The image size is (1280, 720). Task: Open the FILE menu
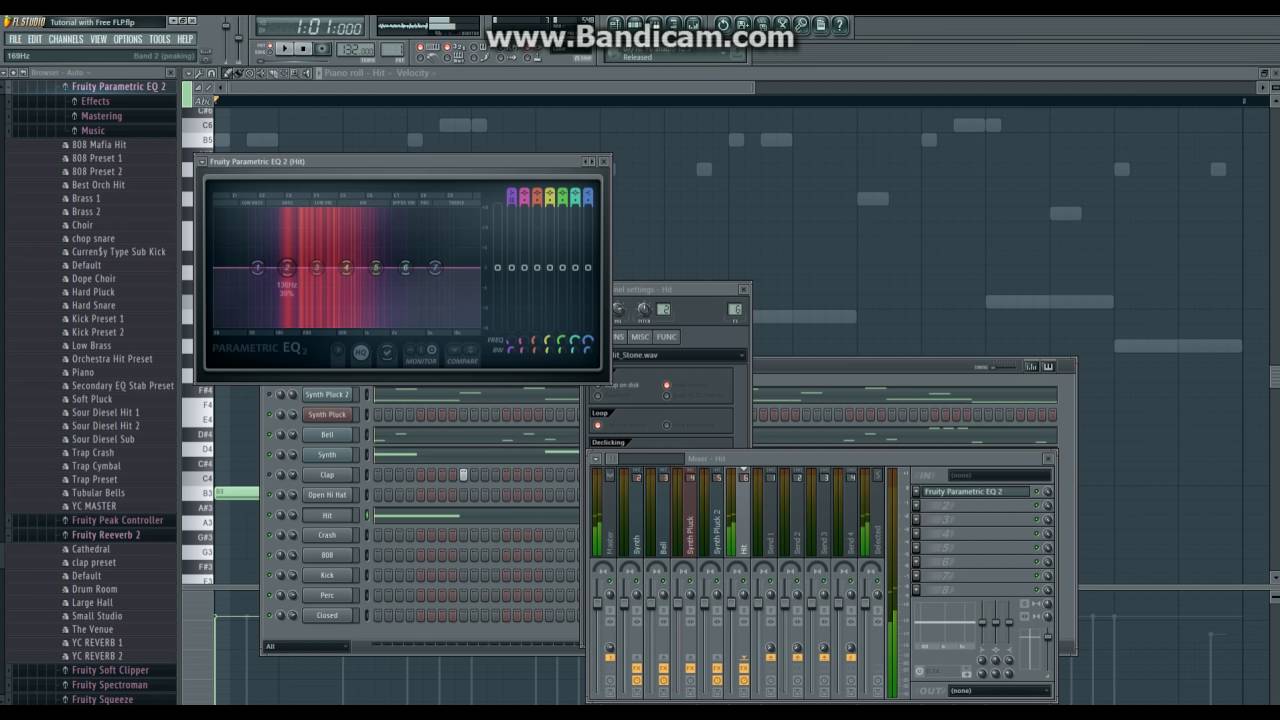(x=15, y=39)
